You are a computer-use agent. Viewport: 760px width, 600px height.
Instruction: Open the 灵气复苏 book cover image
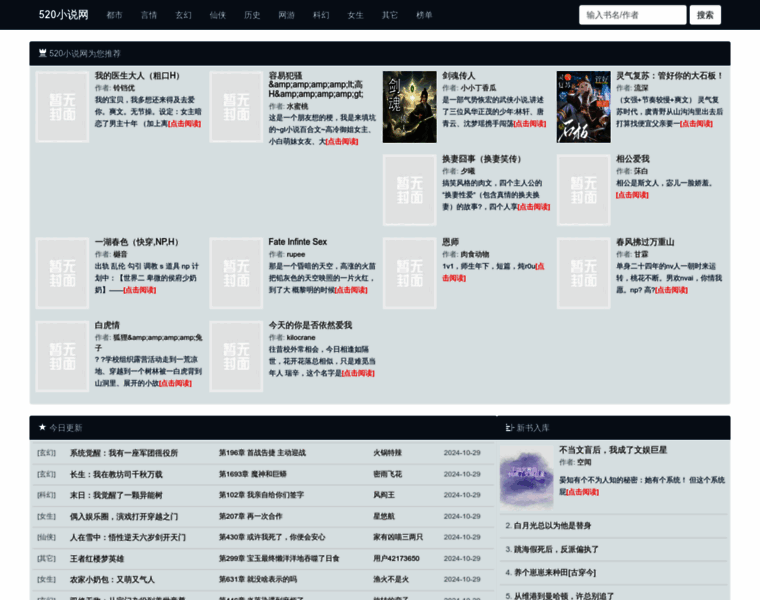coord(583,106)
